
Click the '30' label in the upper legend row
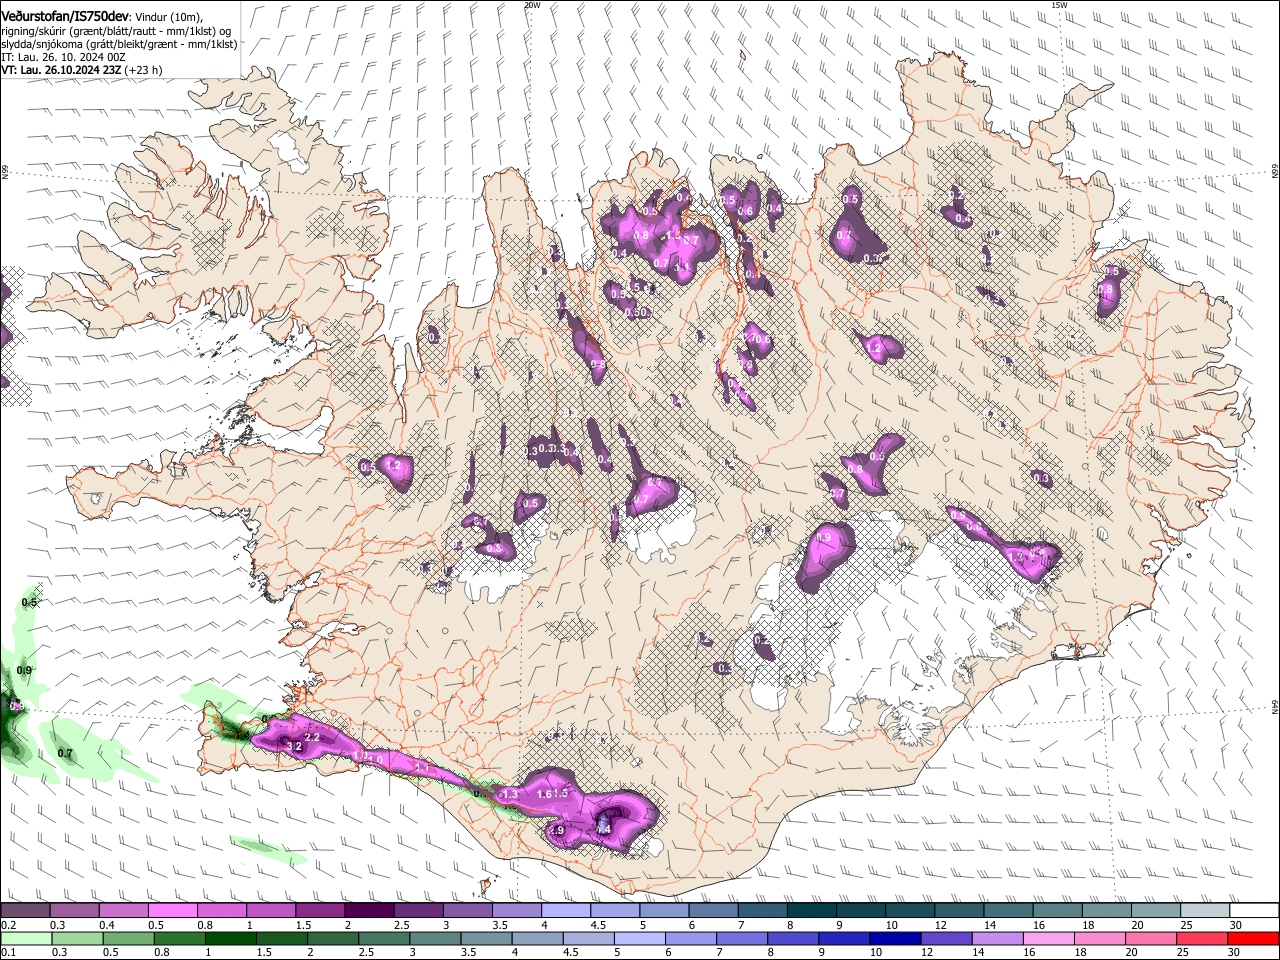point(1234,925)
